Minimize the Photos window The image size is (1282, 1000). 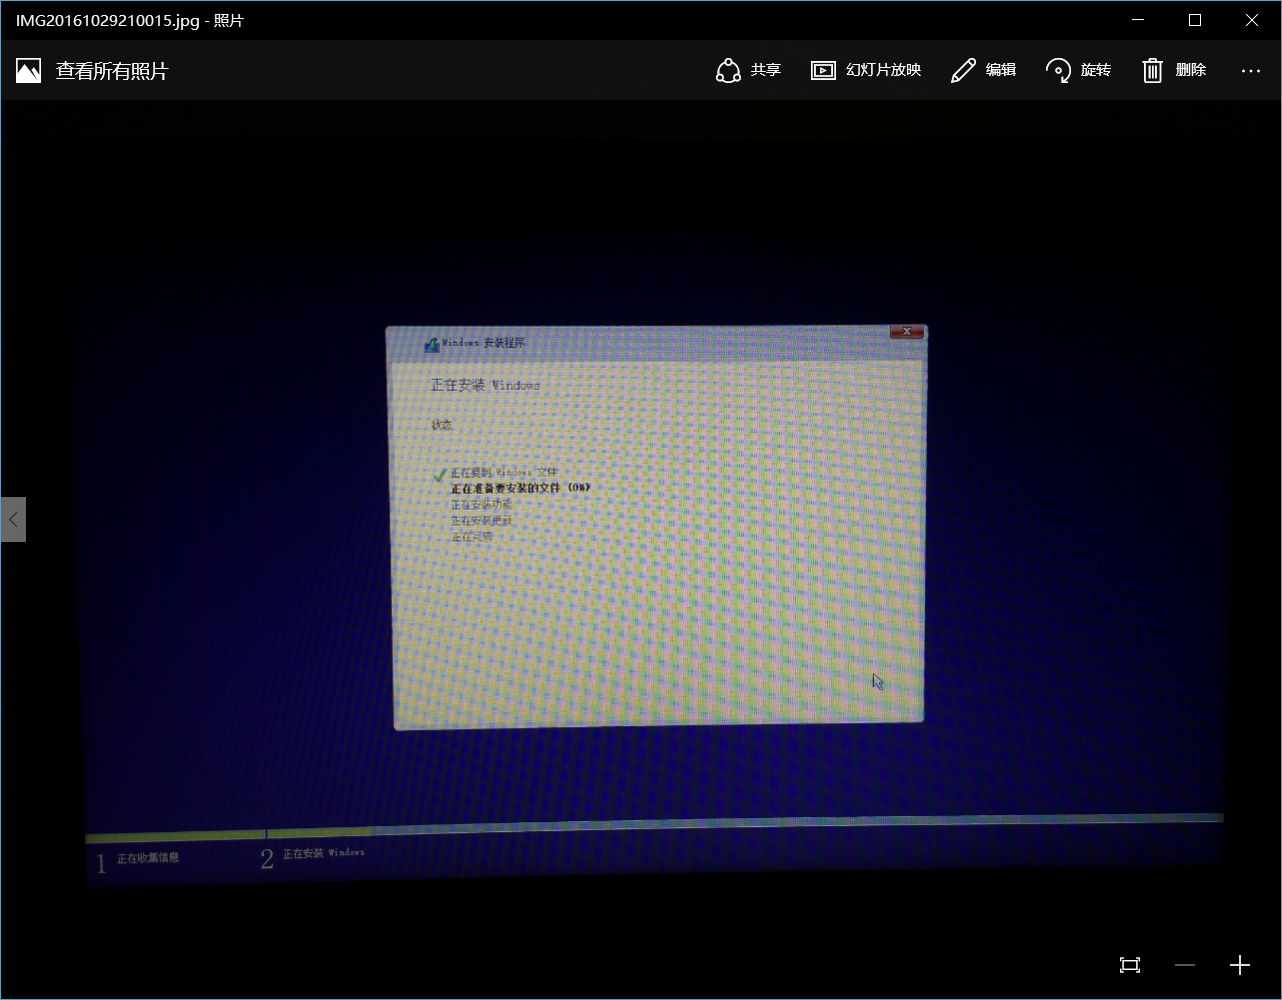(x=1138, y=20)
